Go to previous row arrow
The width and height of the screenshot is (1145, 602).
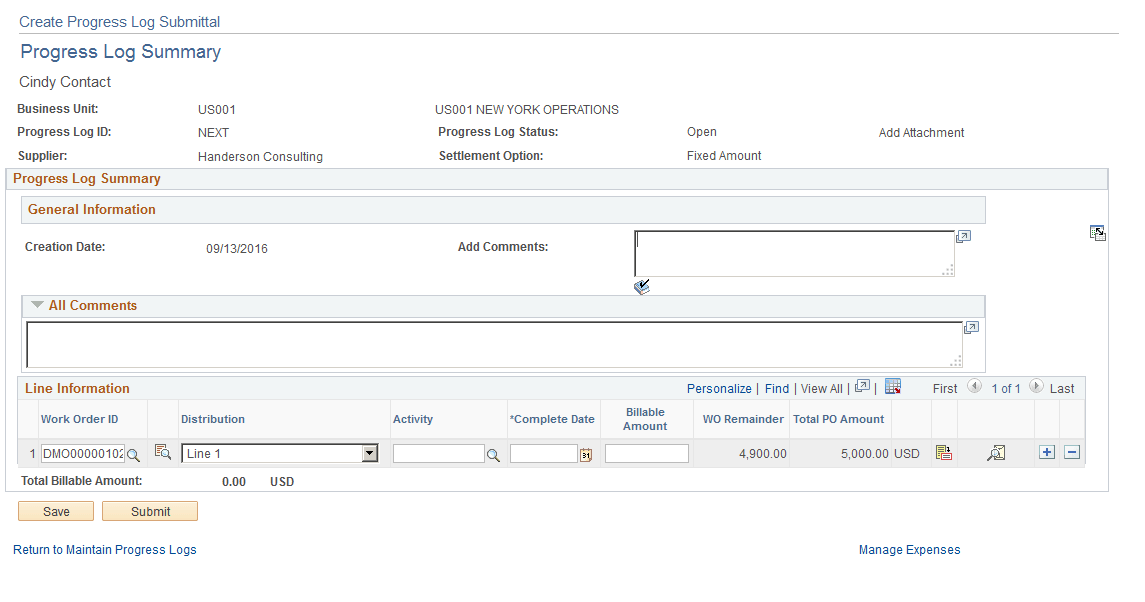tap(974, 386)
